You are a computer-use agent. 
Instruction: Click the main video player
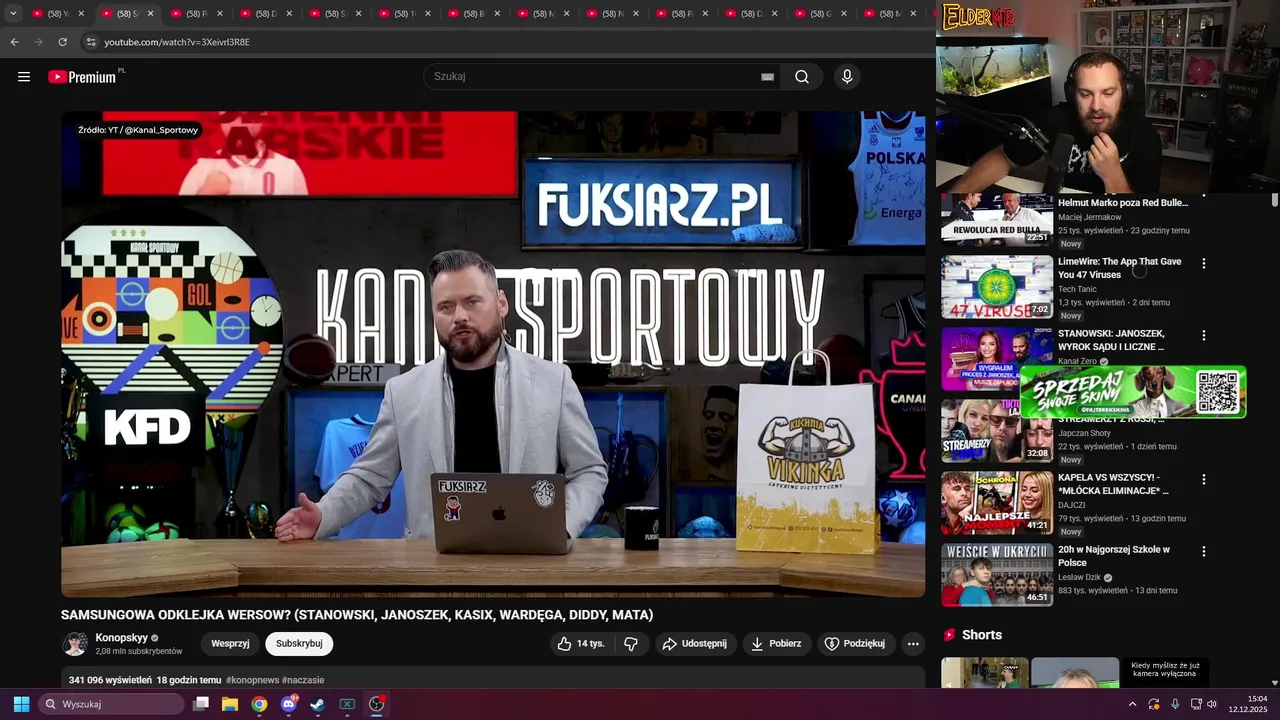tap(493, 354)
